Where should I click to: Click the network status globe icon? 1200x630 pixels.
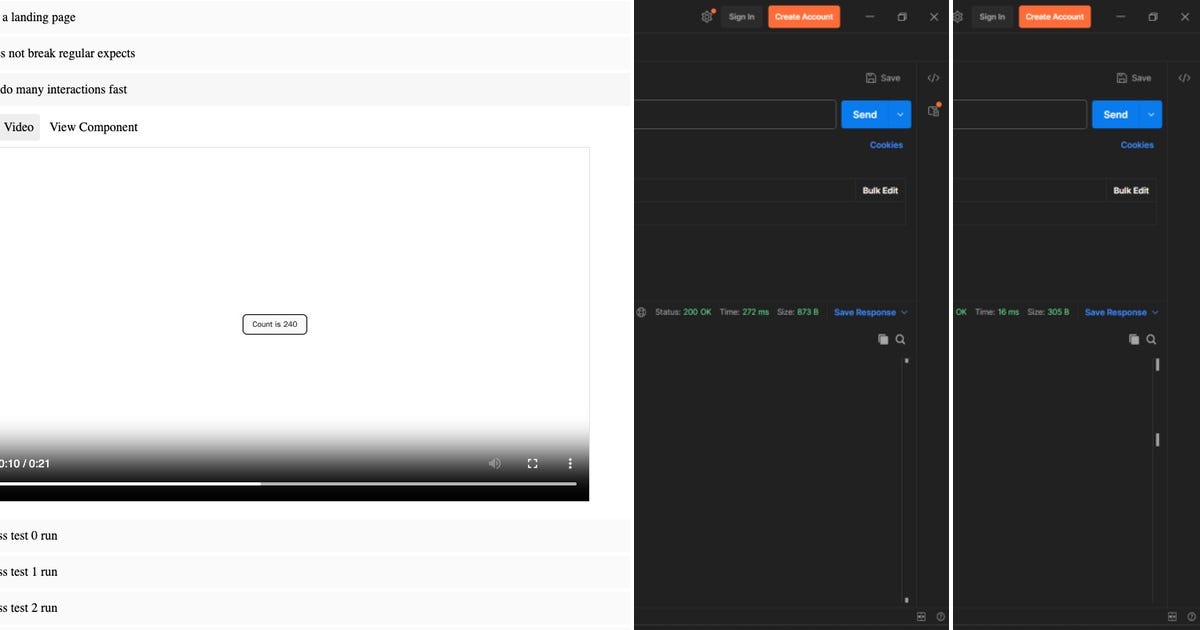click(x=640, y=311)
